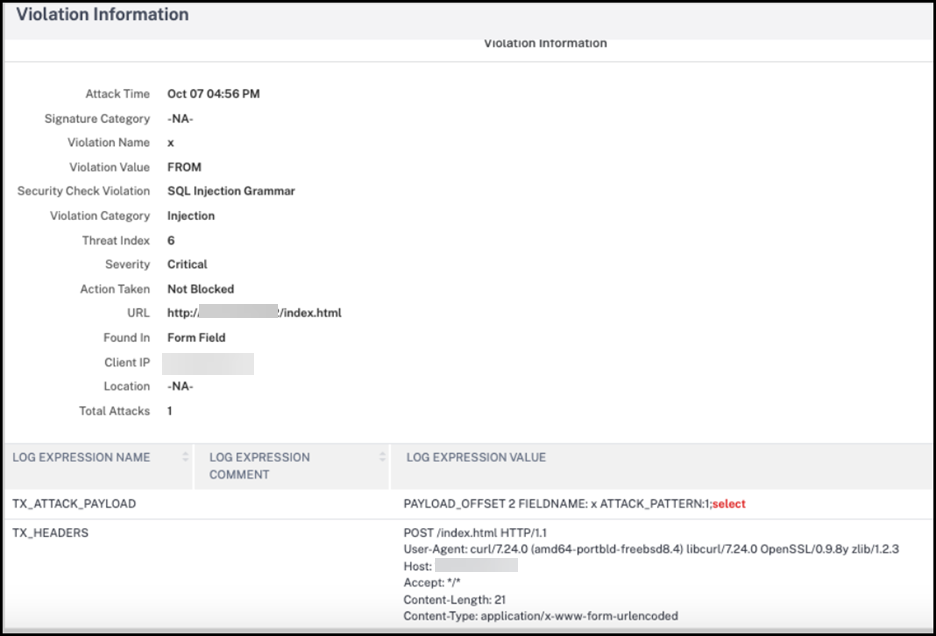Click the Accept: */* header line
The width and height of the screenshot is (936, 636).
pyautogui.click(x=432, y=583)
